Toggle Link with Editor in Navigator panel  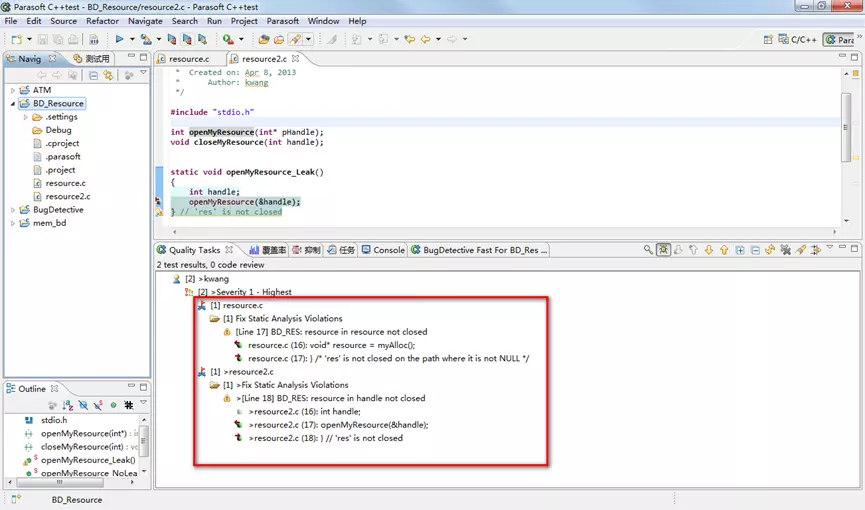tap(107, 75)
